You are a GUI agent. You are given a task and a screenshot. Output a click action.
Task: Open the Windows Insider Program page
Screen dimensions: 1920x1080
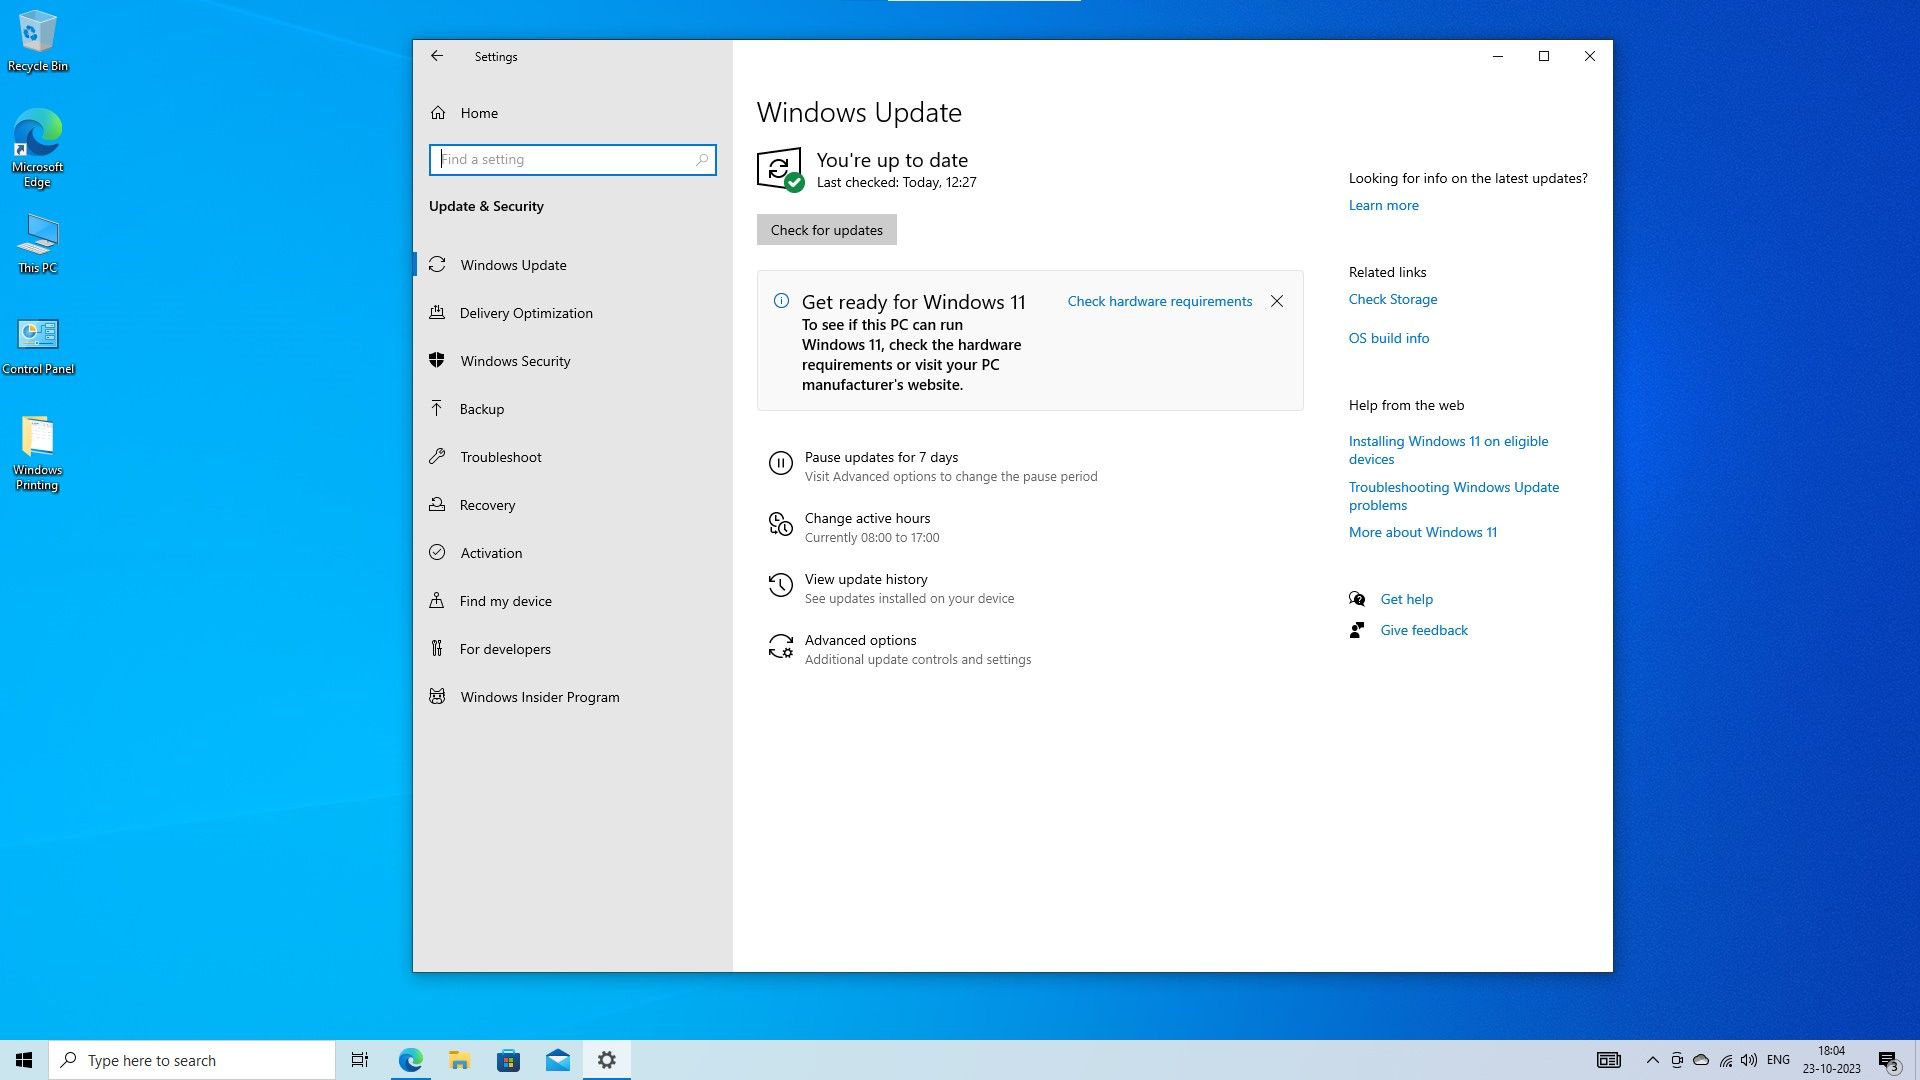[x=539, y=697]
